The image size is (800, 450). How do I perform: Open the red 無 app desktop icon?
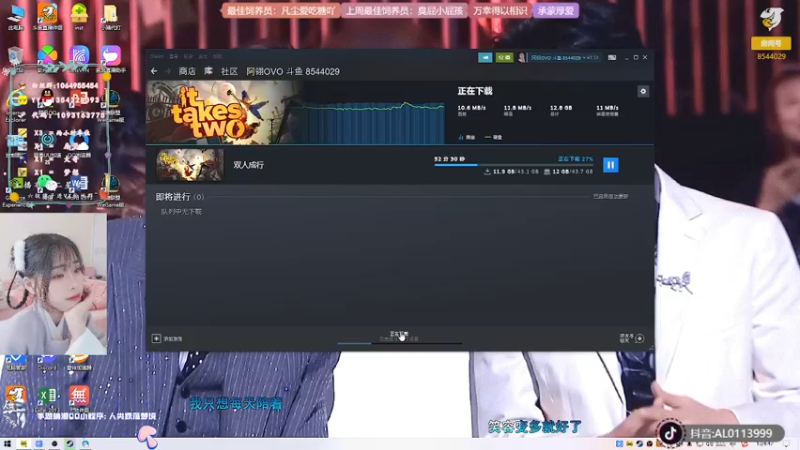click(79, 397)
